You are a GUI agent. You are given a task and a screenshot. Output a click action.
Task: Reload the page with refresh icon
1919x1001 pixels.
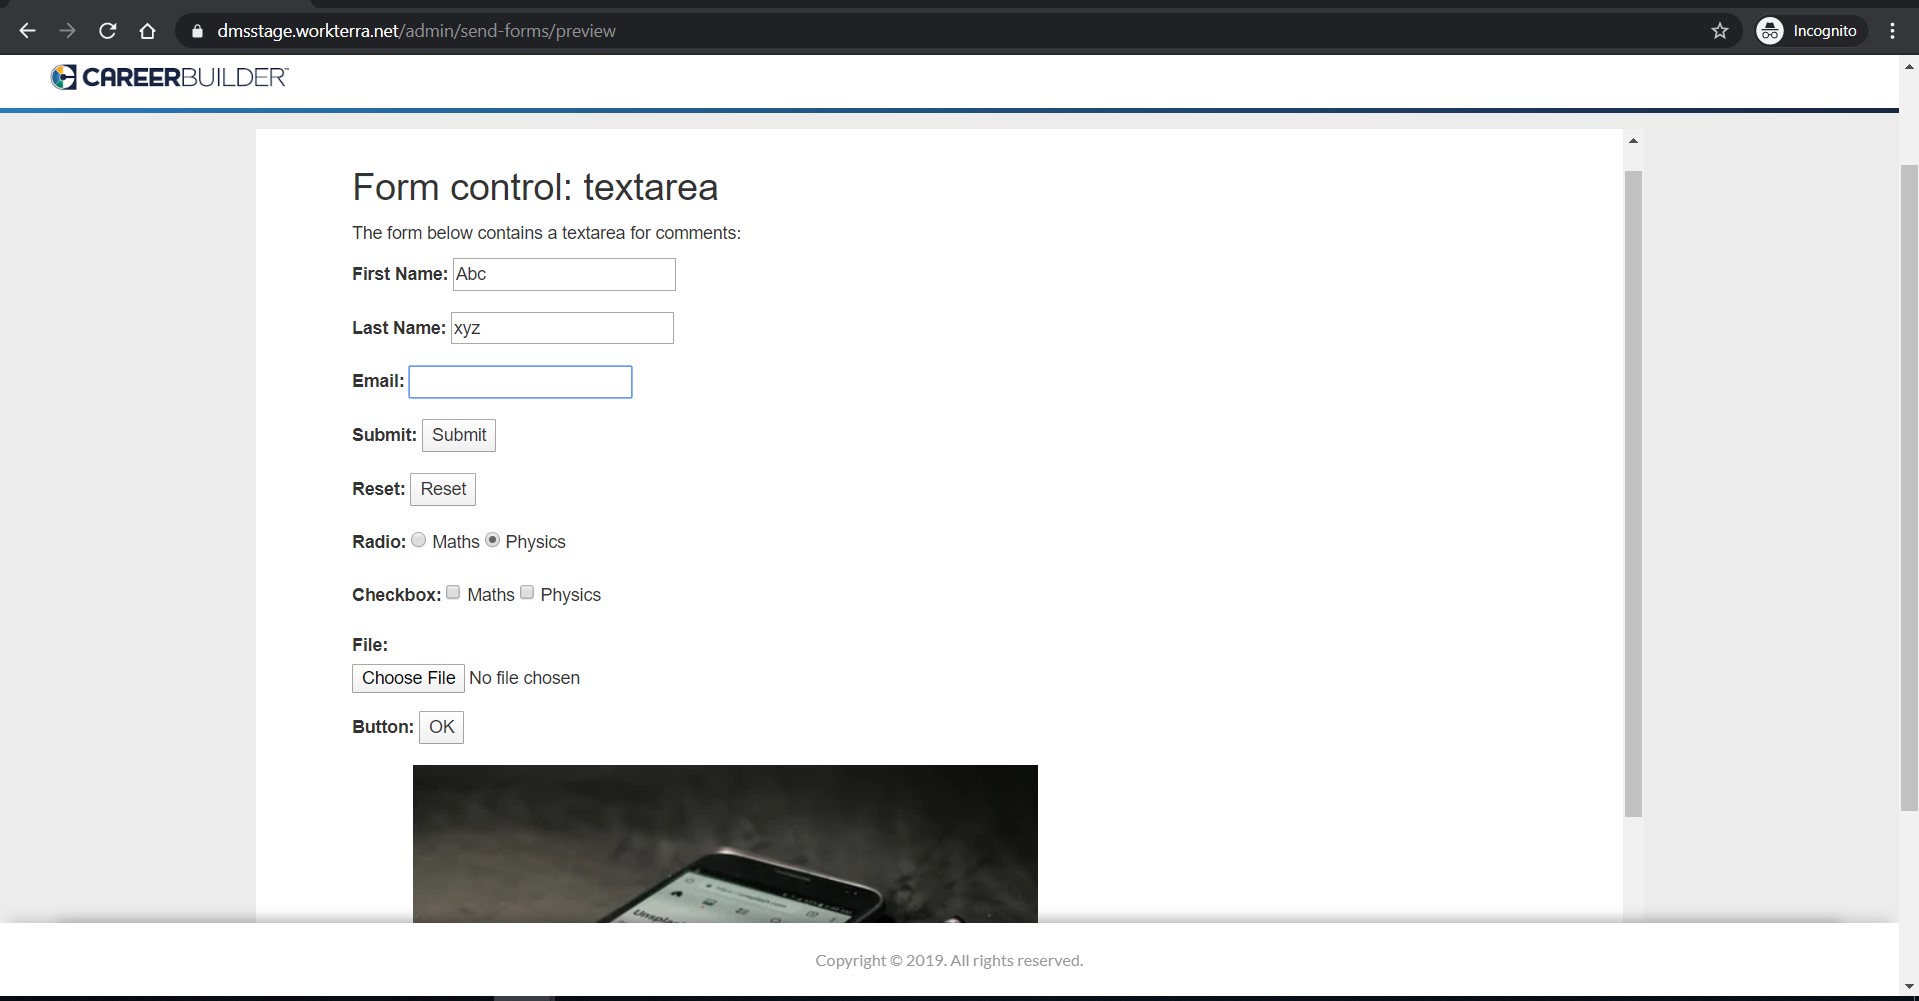(x=107, y=31)
